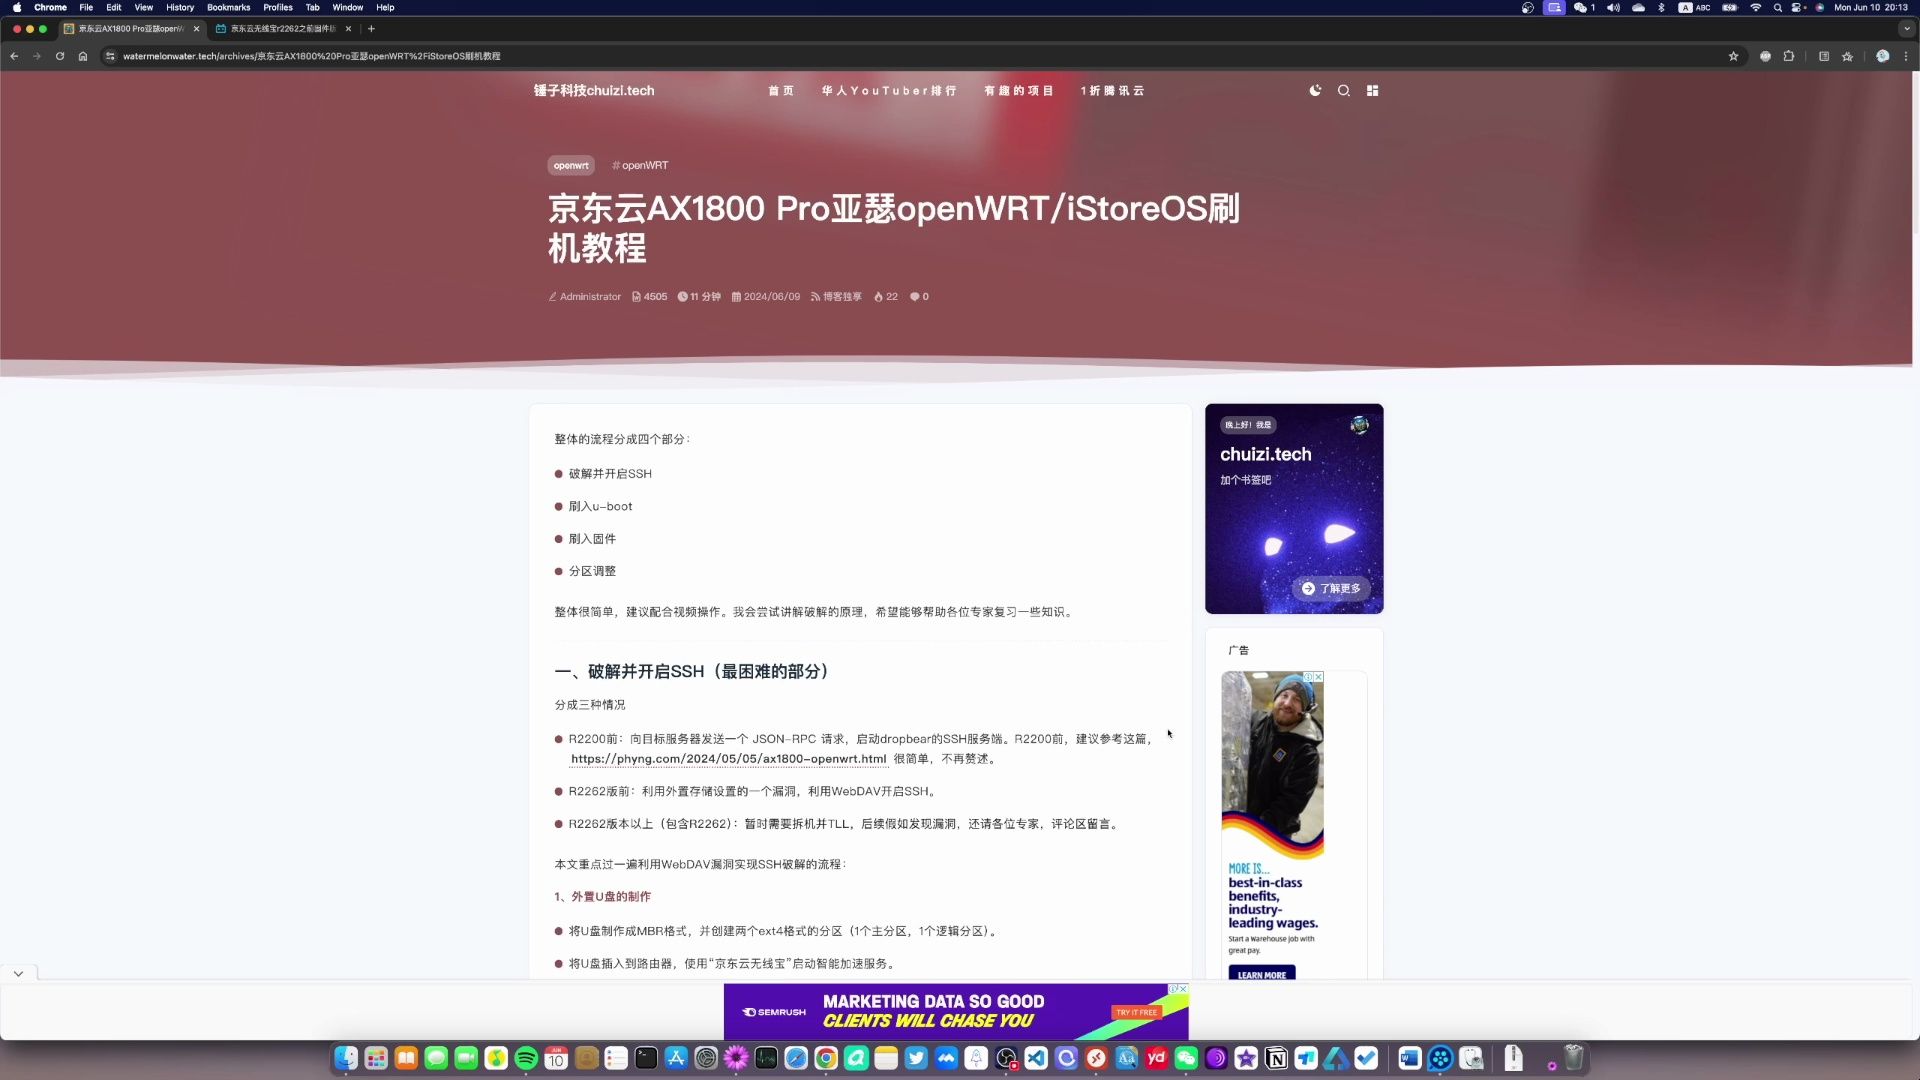Open the phyng.com ax1800-openwrt link
The height and width of the screenshot is (1080, 1920).
pos(727,759)
